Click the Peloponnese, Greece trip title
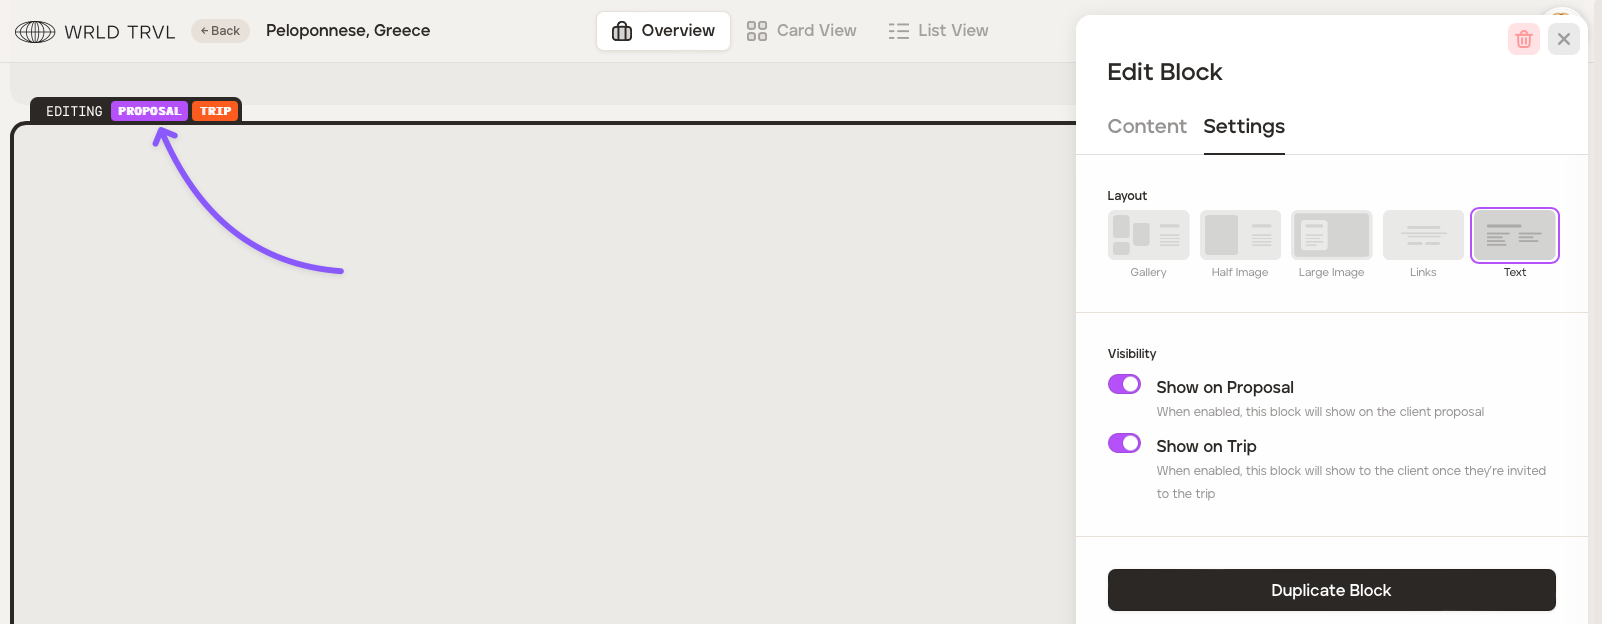 point(348,31)
